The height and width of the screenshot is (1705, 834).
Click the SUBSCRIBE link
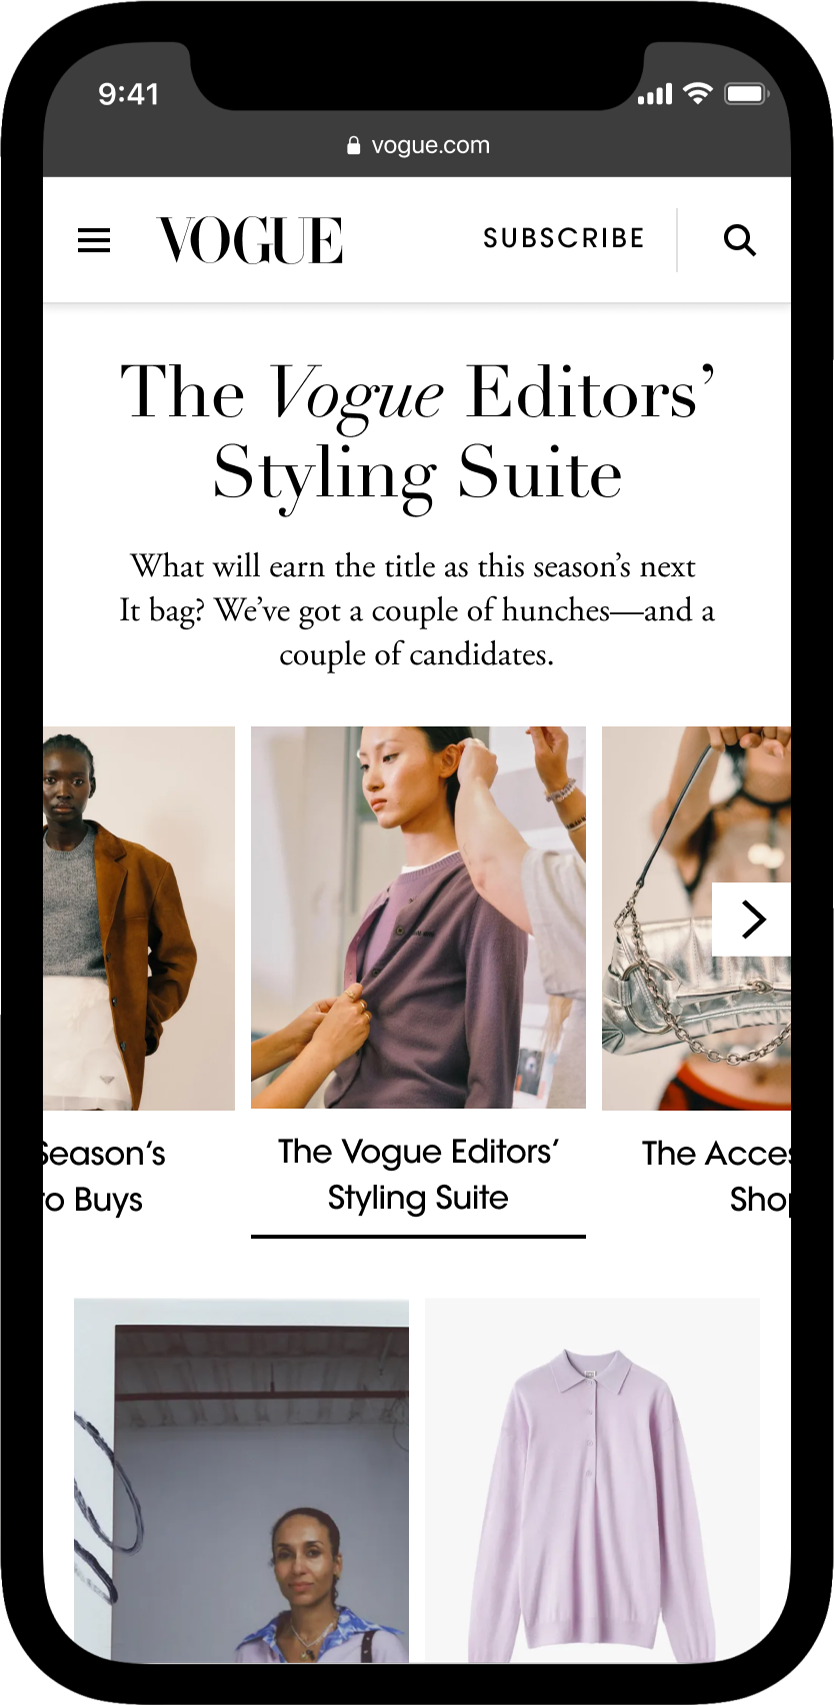point(564,238)
